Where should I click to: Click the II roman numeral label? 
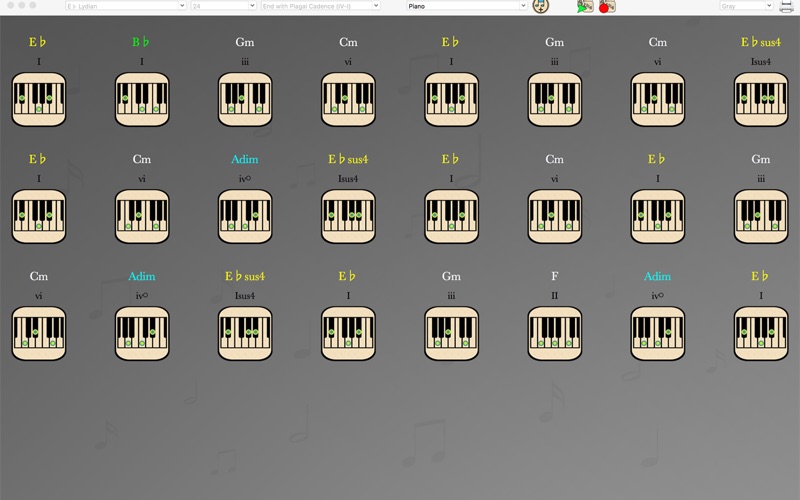[x=555, y=295]
